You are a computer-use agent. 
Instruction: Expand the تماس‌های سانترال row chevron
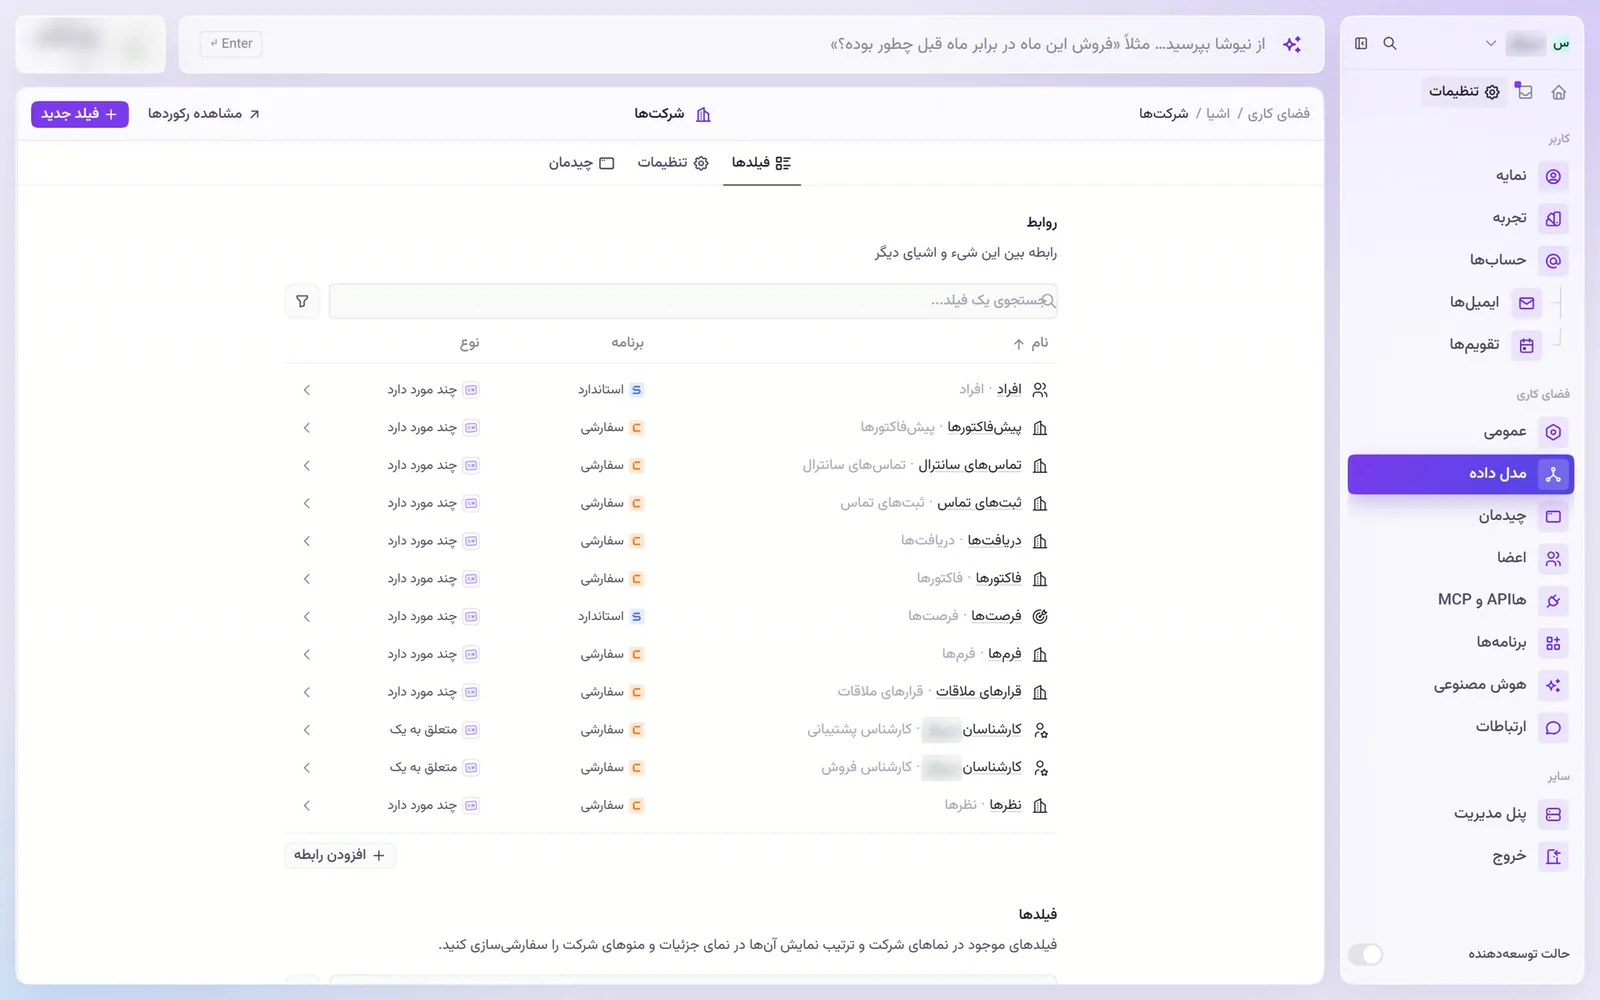pos(307,466)
